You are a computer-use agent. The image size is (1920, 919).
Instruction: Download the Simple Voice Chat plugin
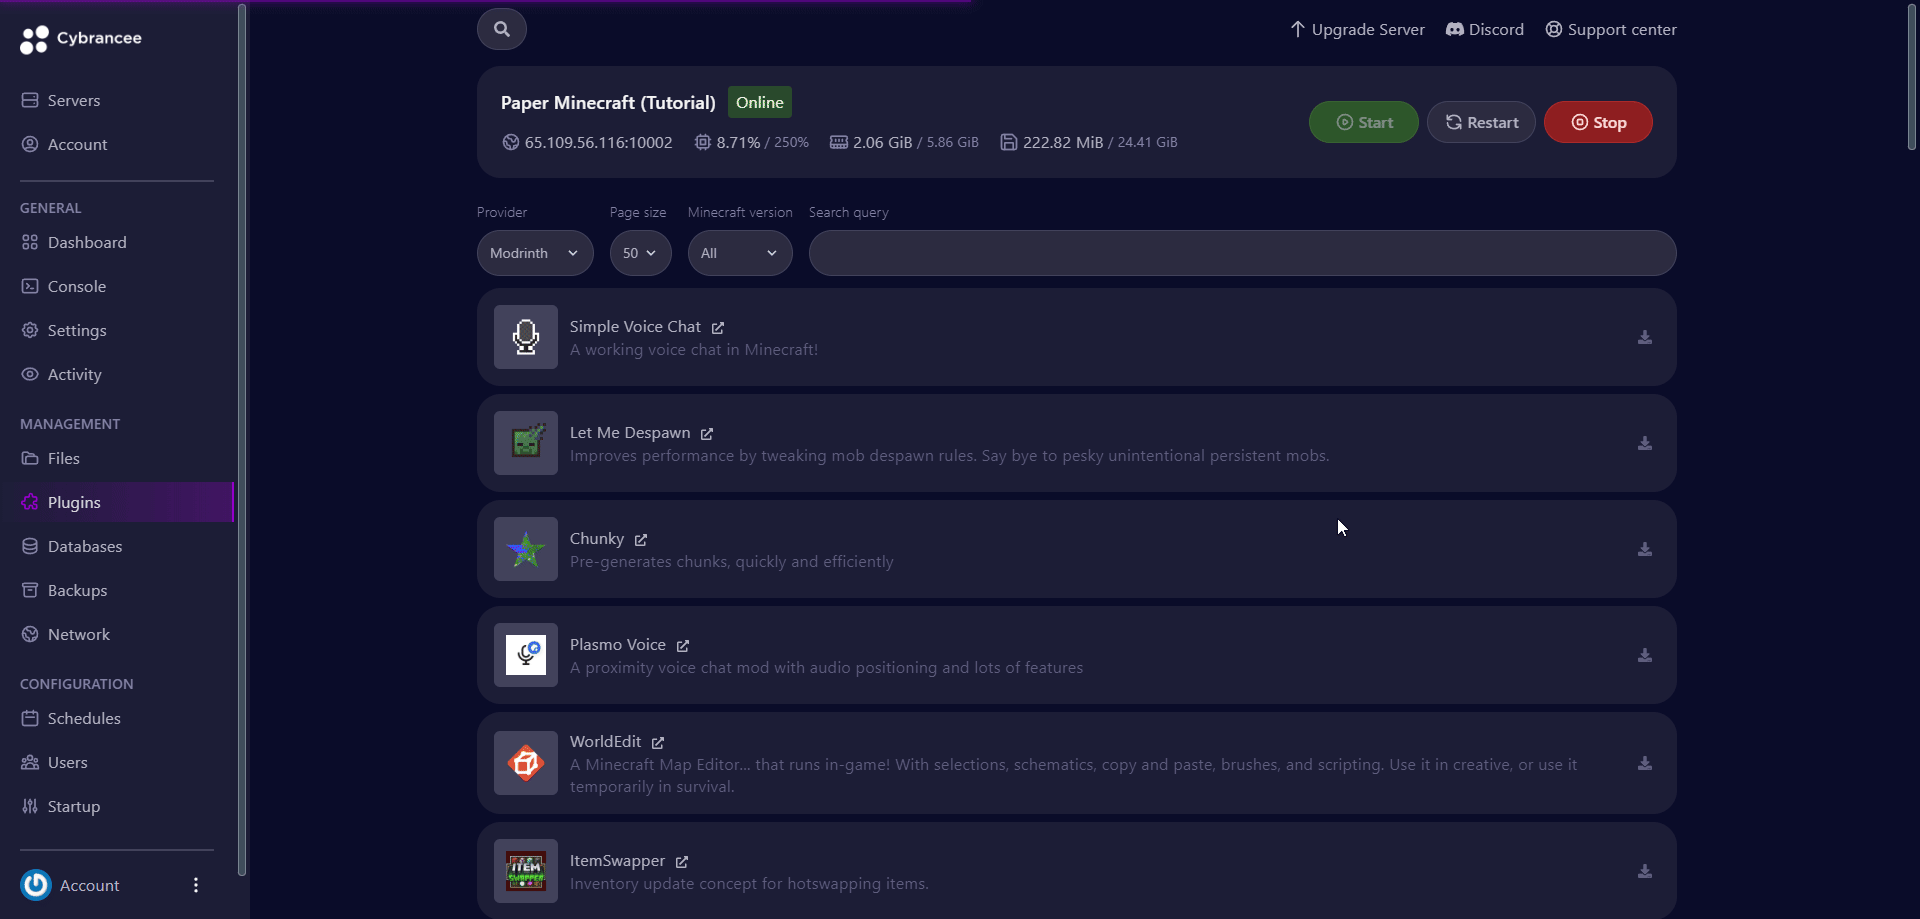click(1644, 337)
